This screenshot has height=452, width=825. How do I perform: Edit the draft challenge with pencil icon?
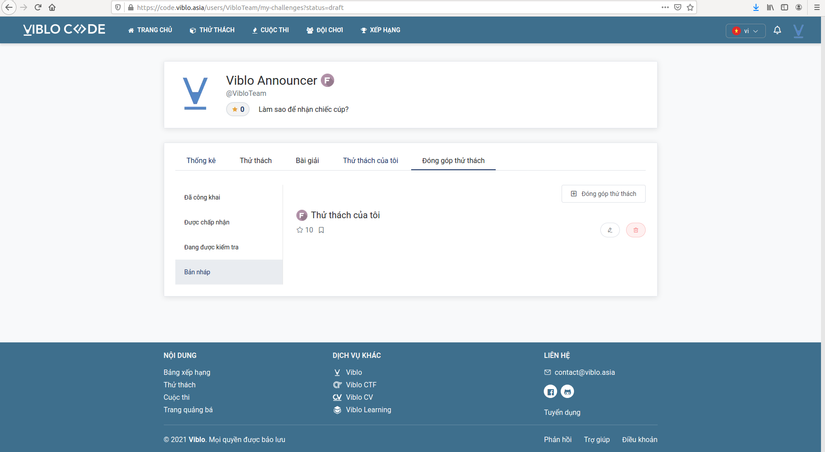click(x=610, y=230)
